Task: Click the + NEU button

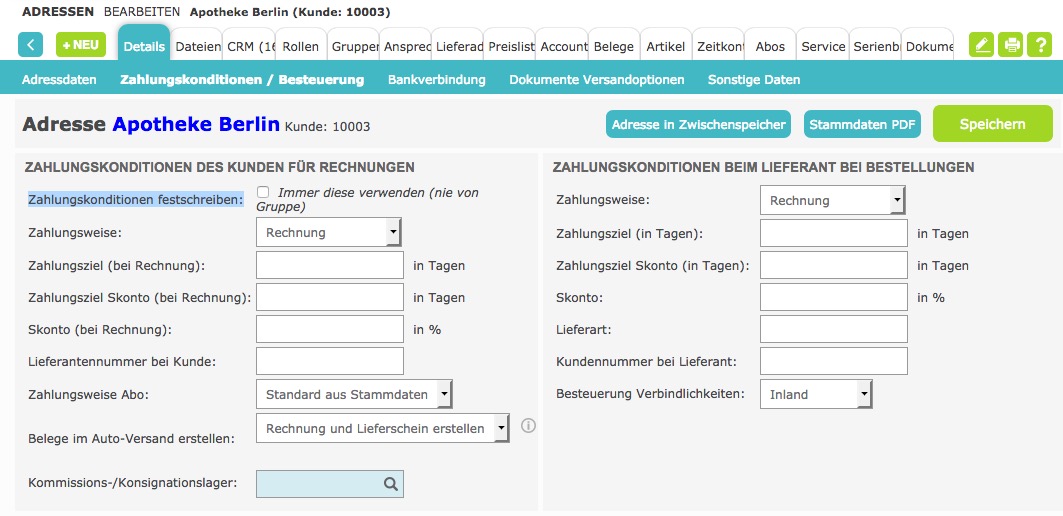Action: (x=81, y=45)
